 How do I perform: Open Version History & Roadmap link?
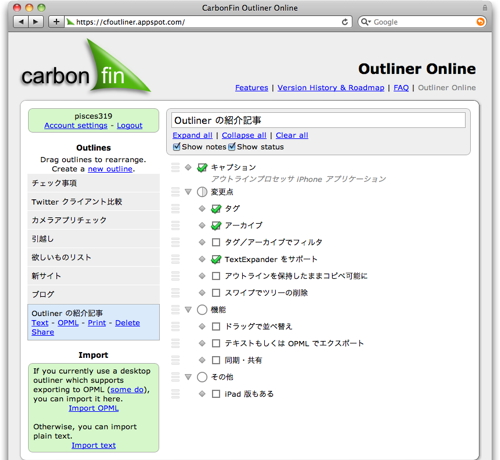click(331, 88)
